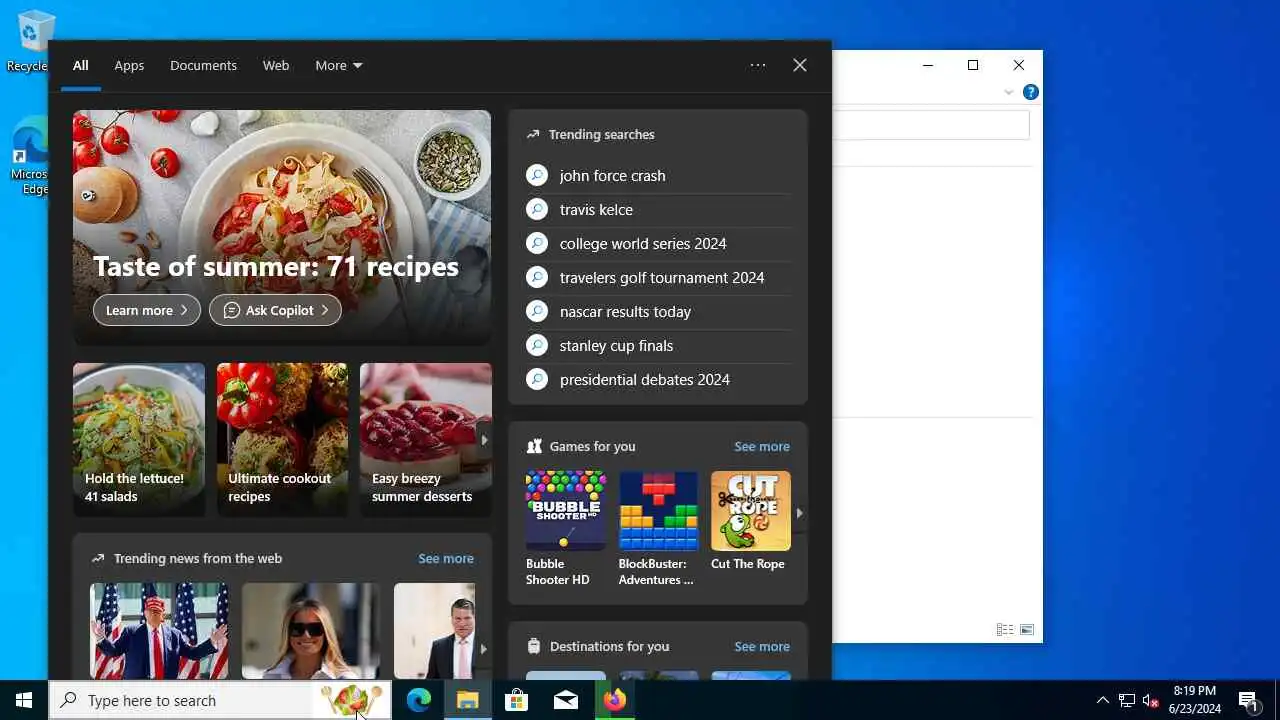Click search icon beside stanley cup finals
This screenshot has height=720, width=1280.
[x=537, y=345]
